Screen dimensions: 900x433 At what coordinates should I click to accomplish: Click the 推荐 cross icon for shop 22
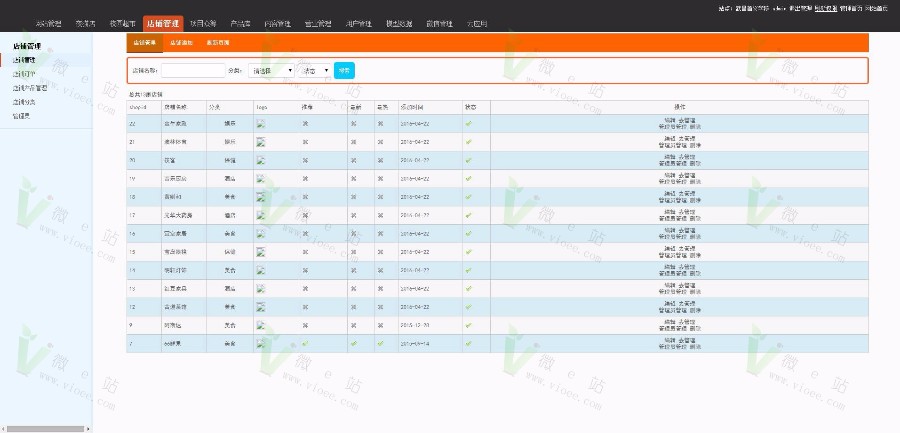[x=305, y=123]
